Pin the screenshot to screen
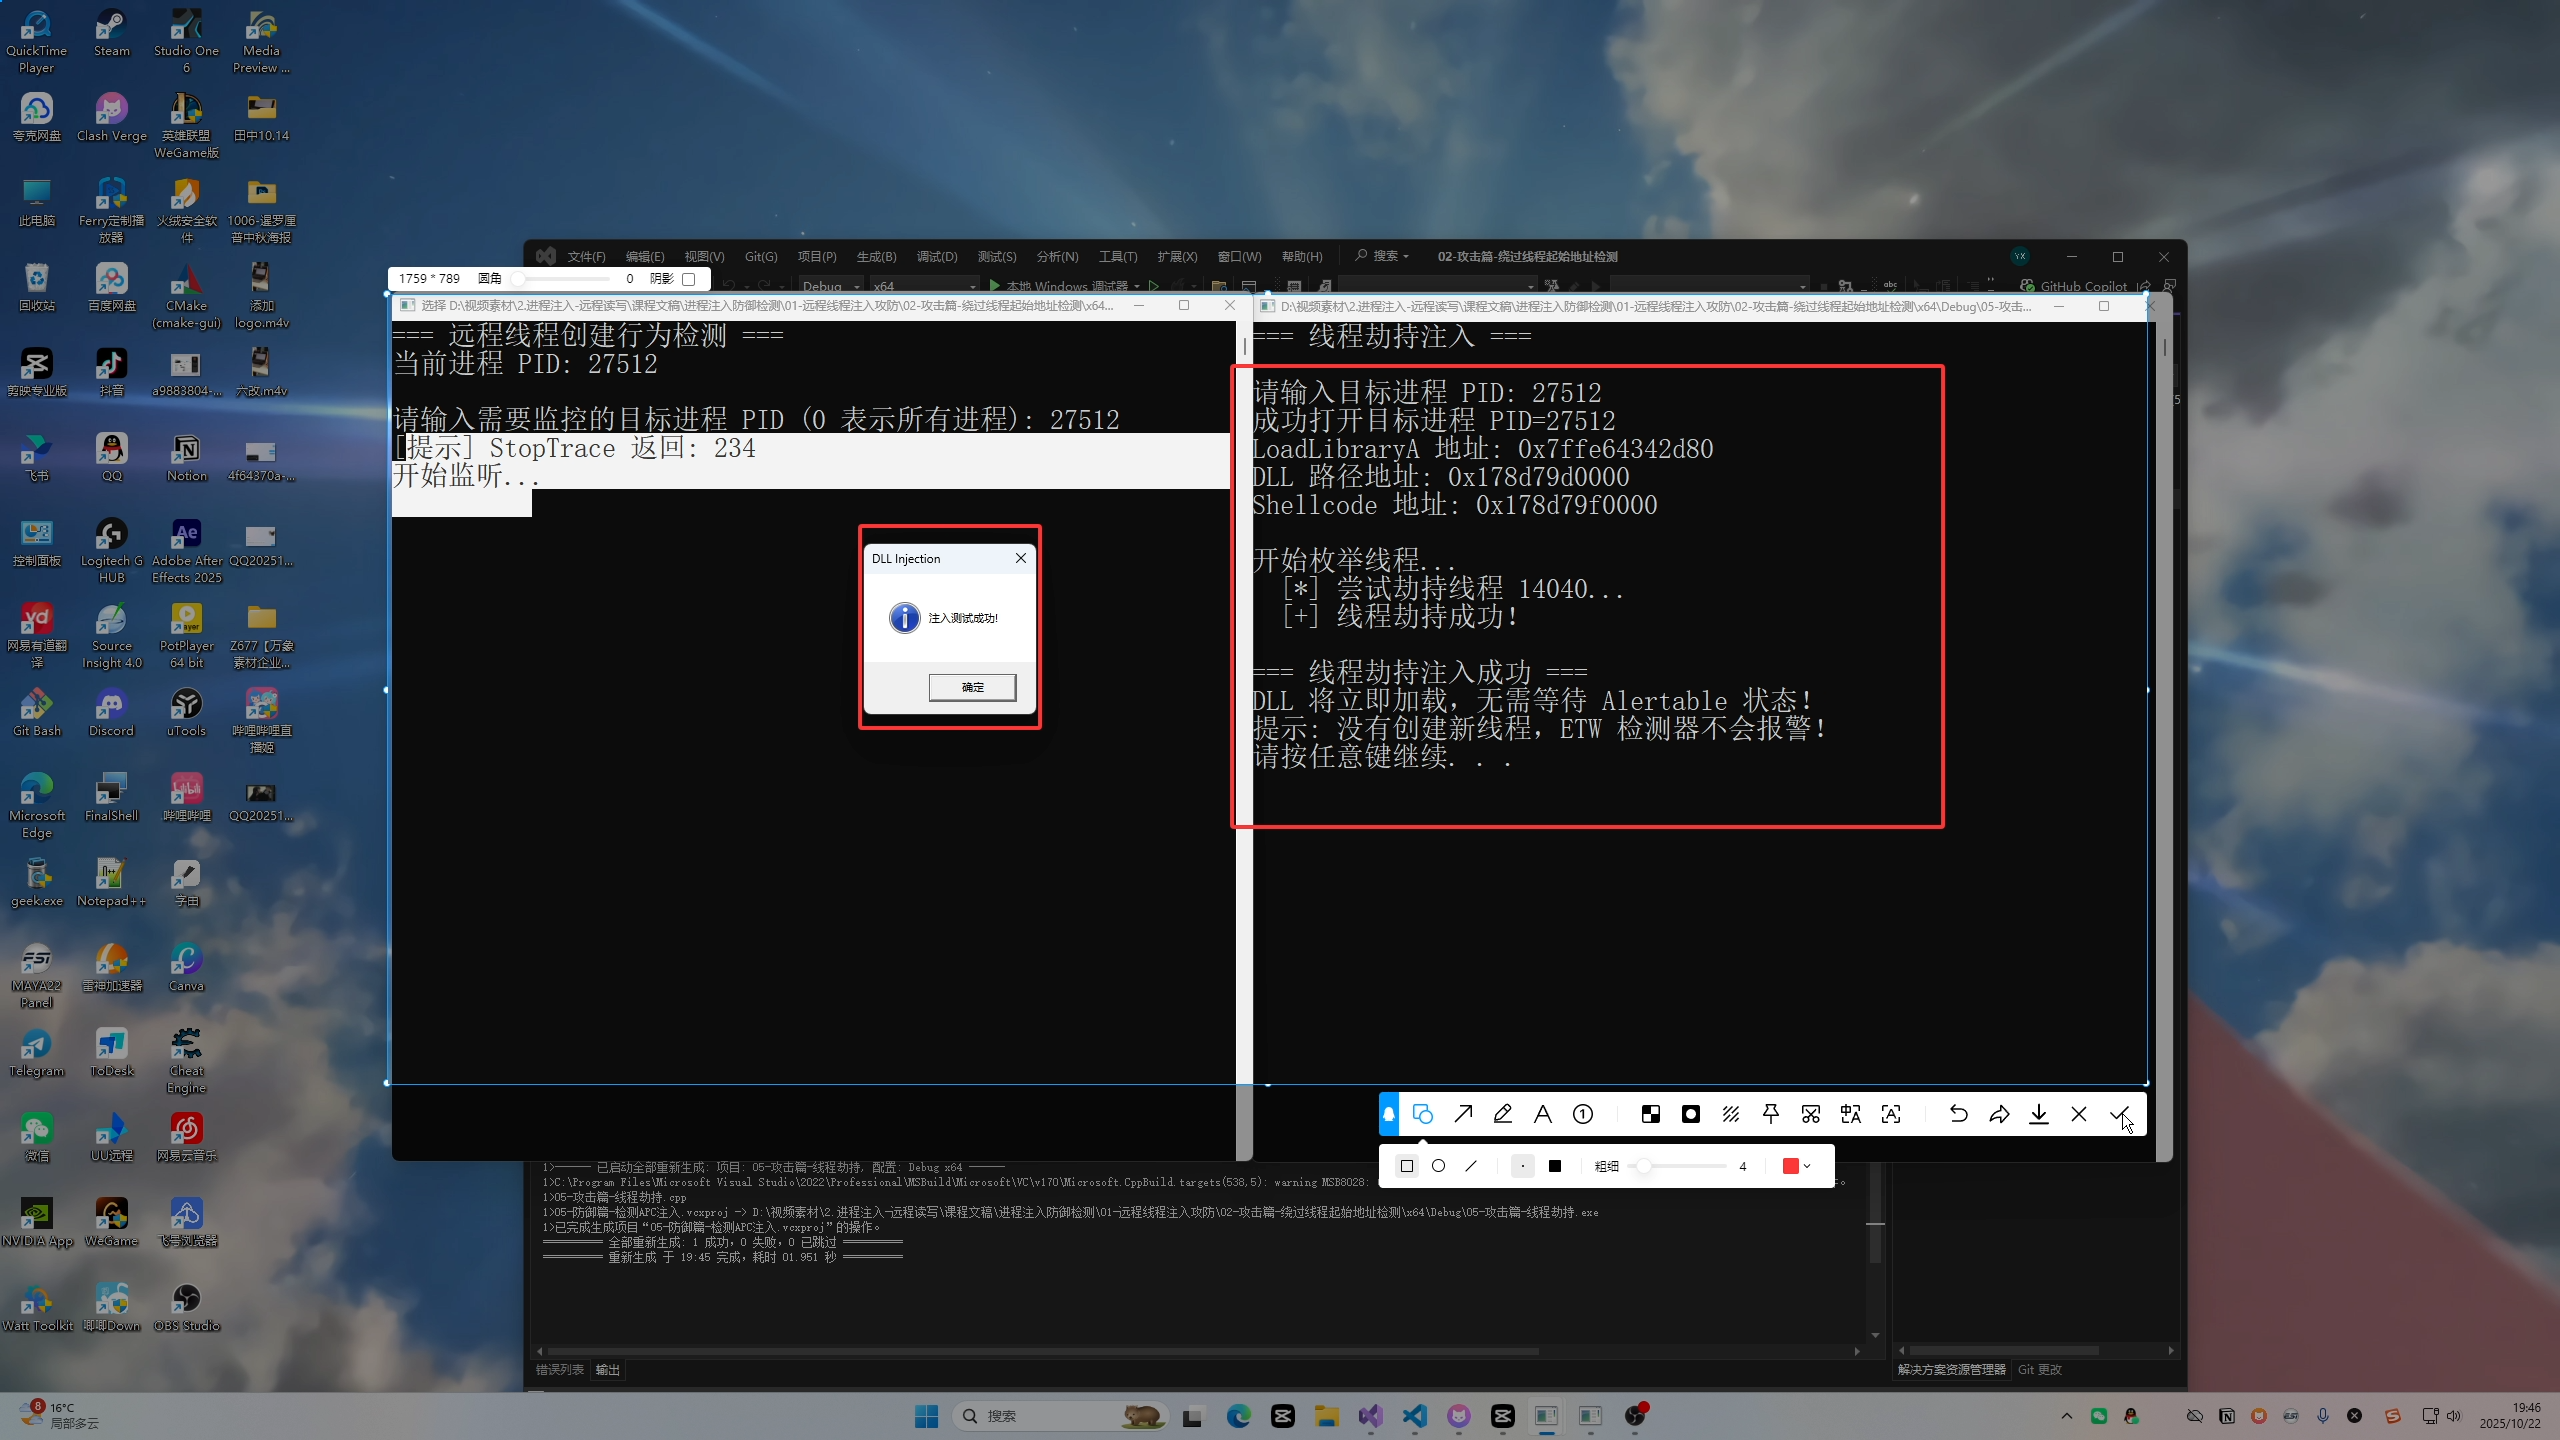 point(1771,1114)
